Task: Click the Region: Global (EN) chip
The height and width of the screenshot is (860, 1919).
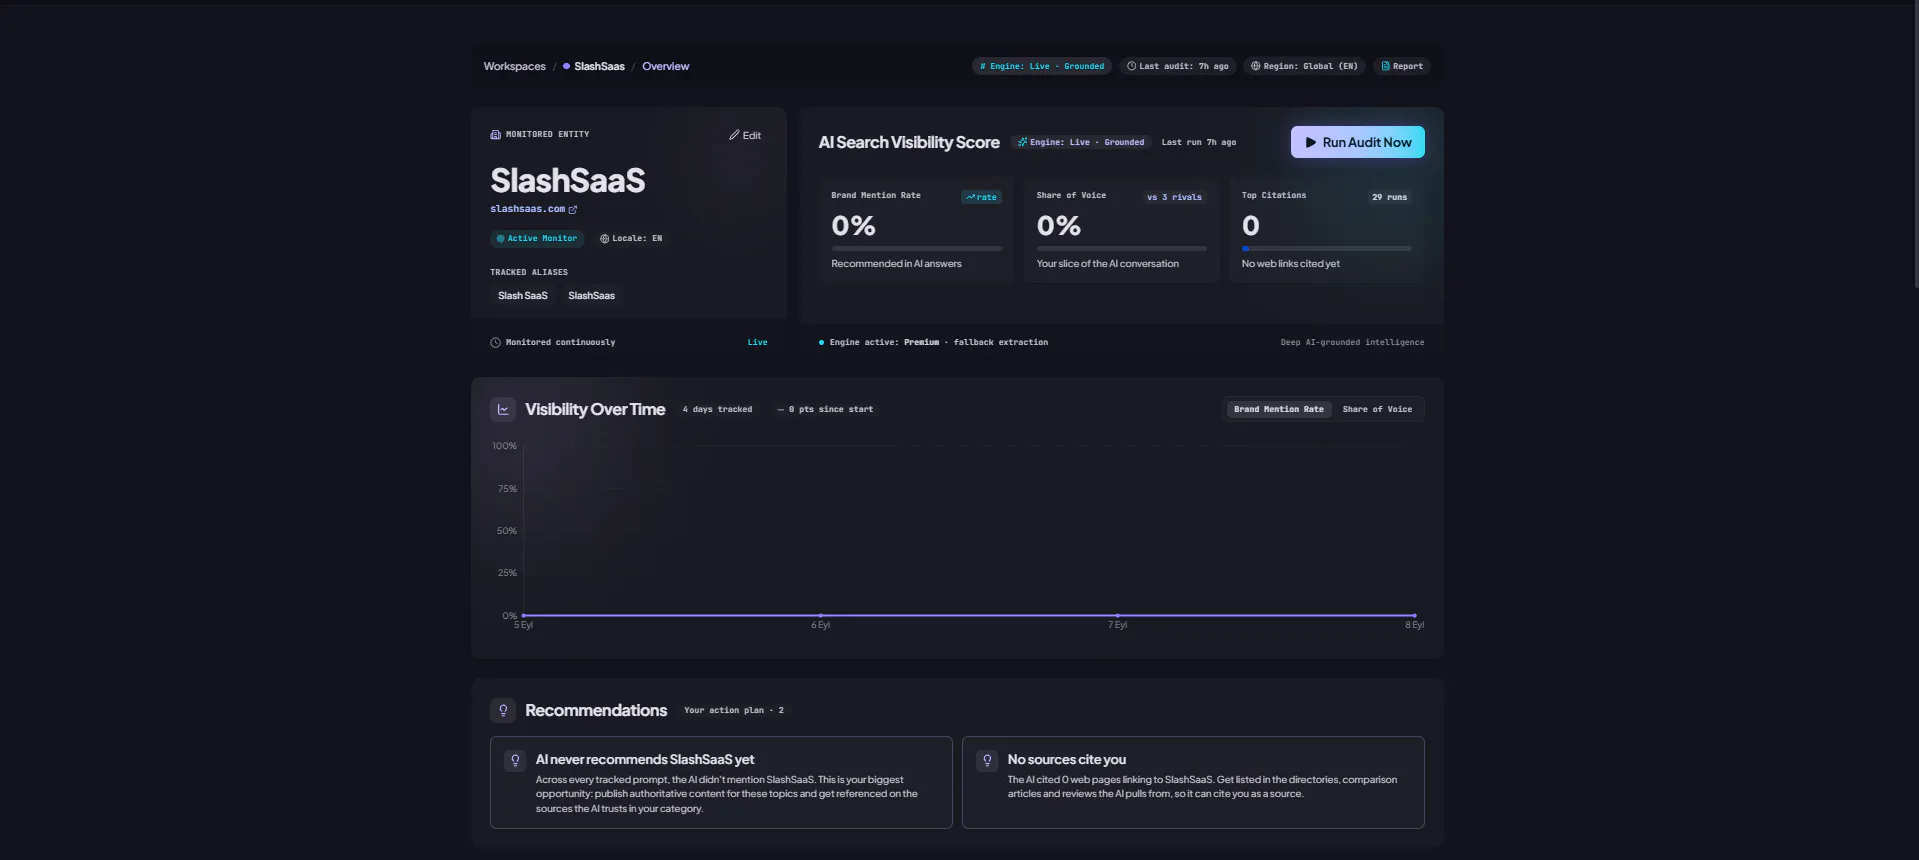Action: coord(1305,67)
